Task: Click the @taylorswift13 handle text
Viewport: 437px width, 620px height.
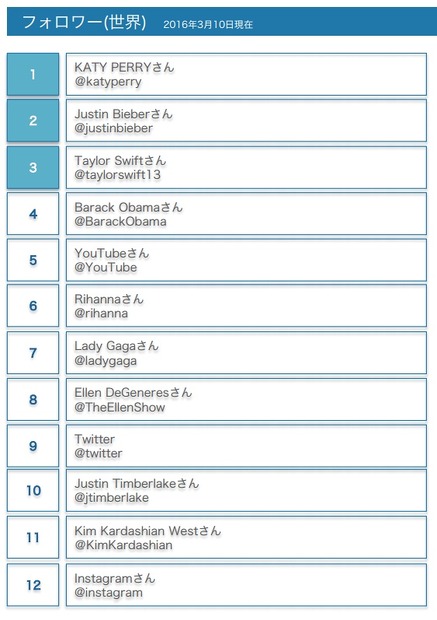Action: pyautogui.click(x=117, y=175)
